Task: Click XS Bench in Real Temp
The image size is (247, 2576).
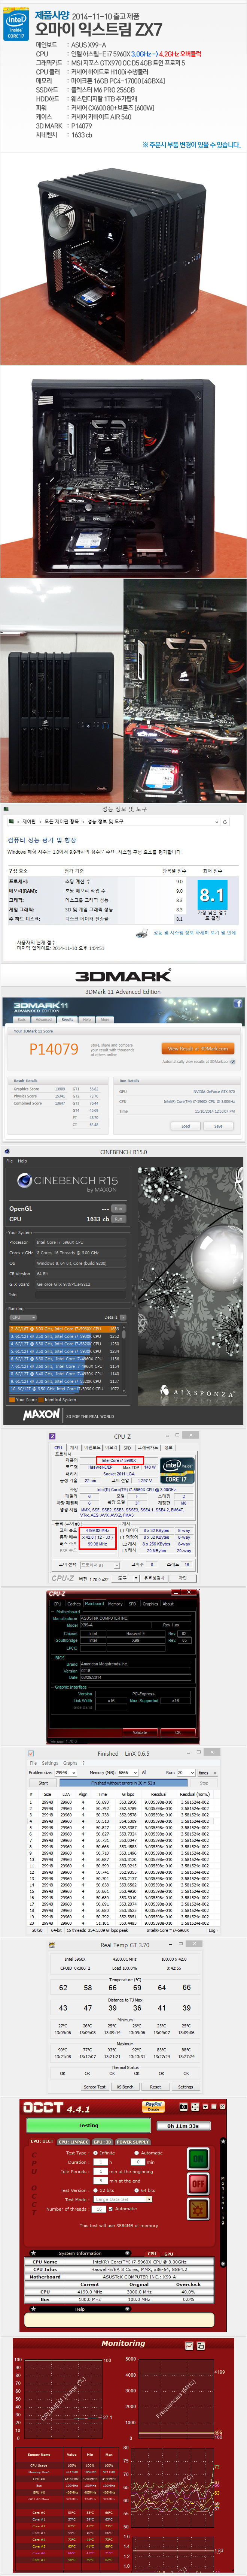Action: coord(125,2087)
